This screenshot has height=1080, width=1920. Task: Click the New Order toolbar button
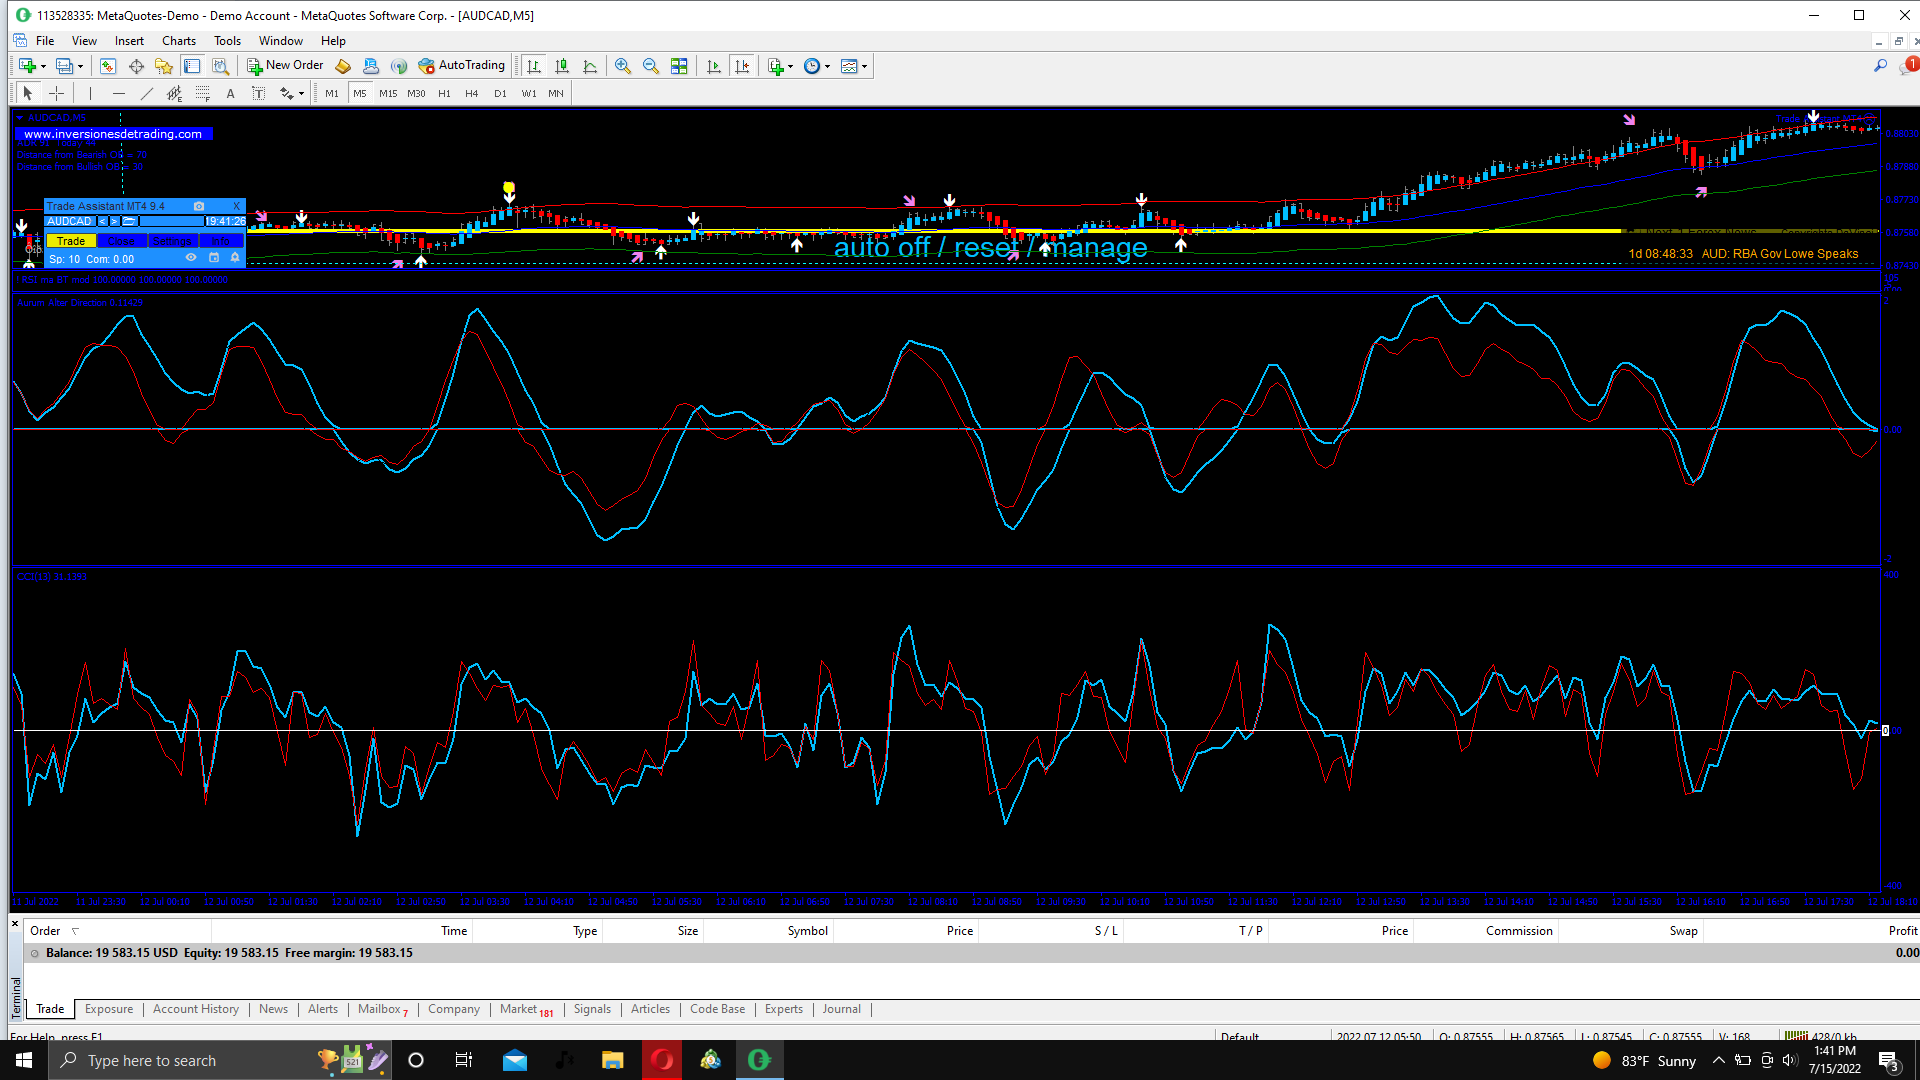(286, 66)
